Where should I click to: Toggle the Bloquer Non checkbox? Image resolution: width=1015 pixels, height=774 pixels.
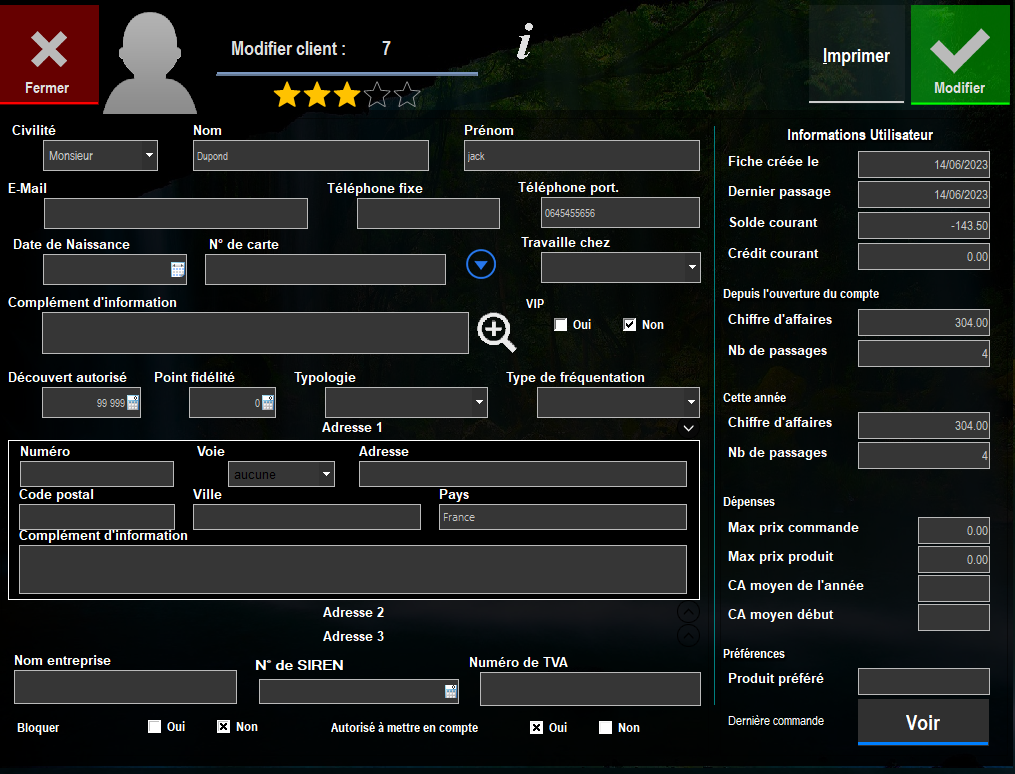pyautogui.click(x=223, y=727)
